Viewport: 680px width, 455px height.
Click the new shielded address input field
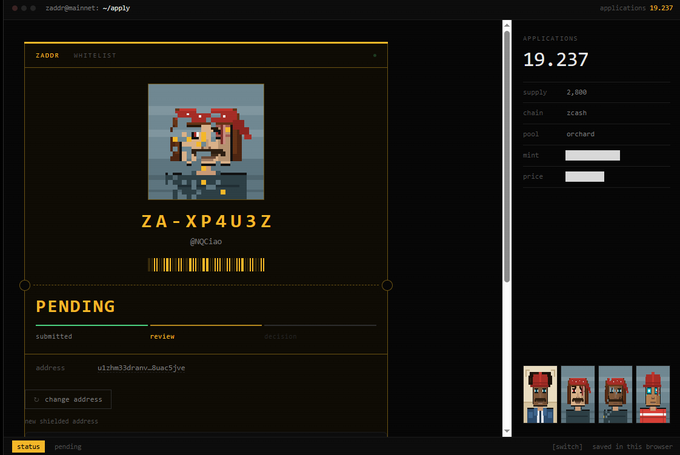click(206, 433)
